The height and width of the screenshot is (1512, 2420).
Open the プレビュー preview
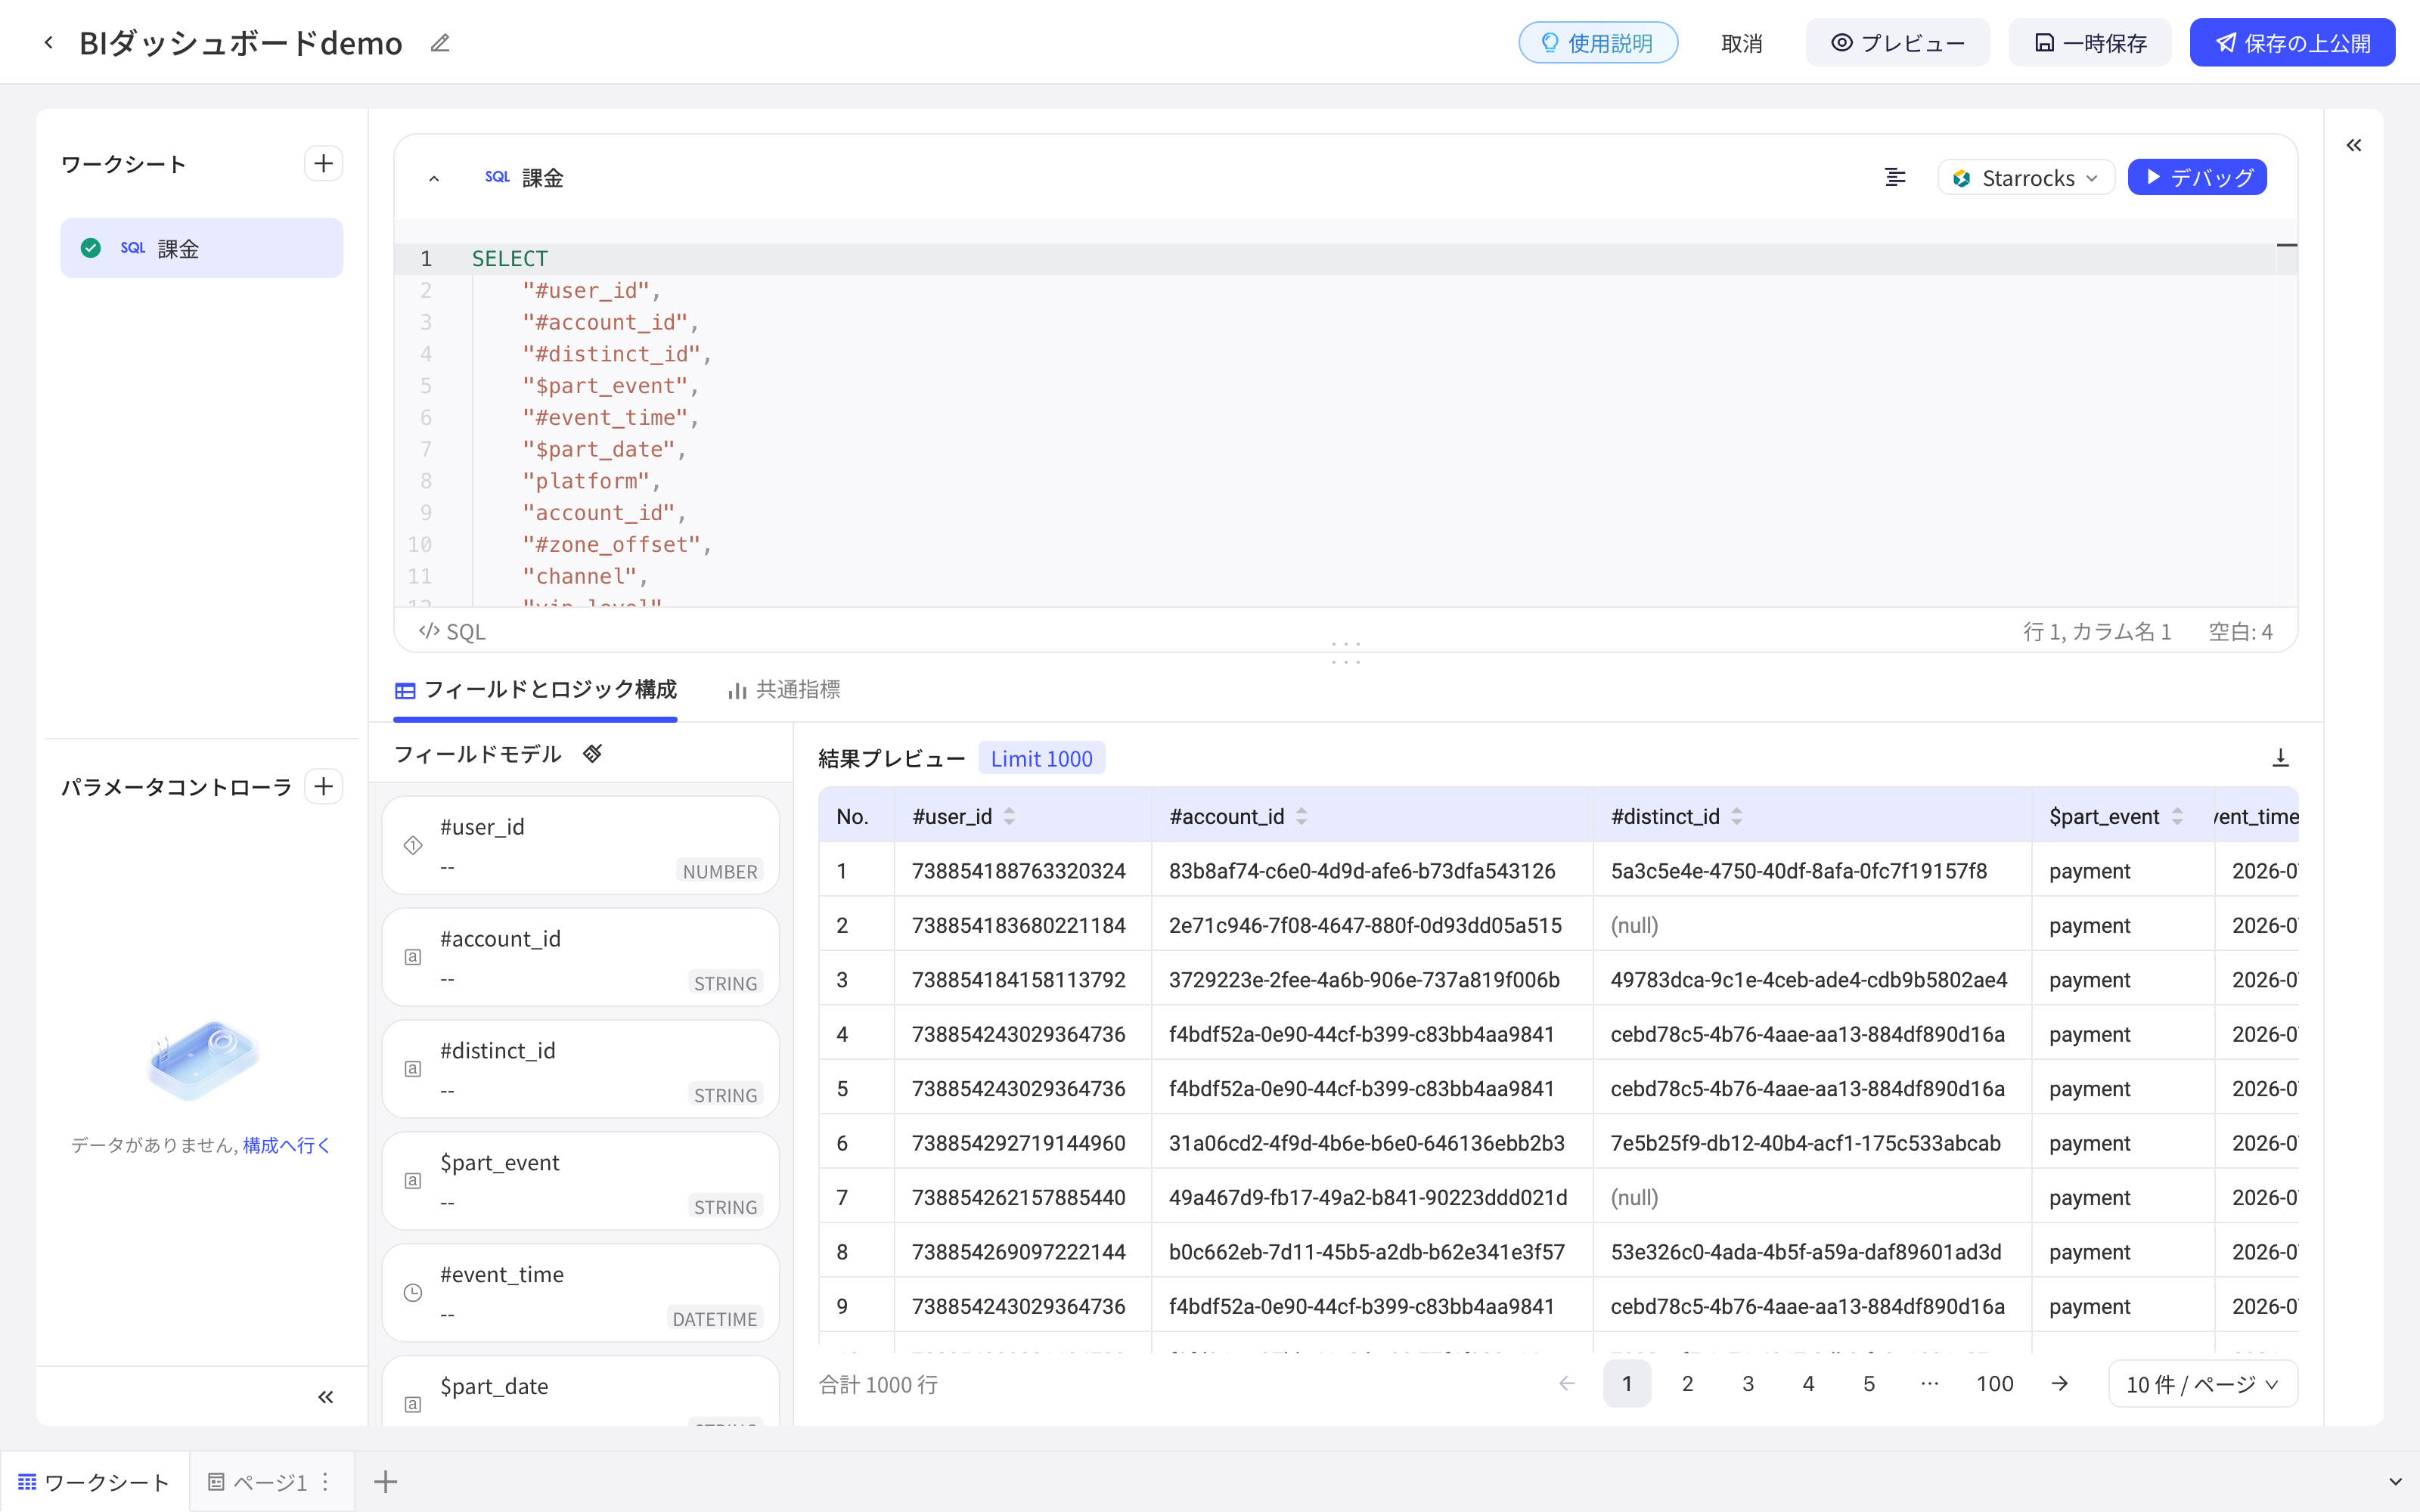(1897, 43)
